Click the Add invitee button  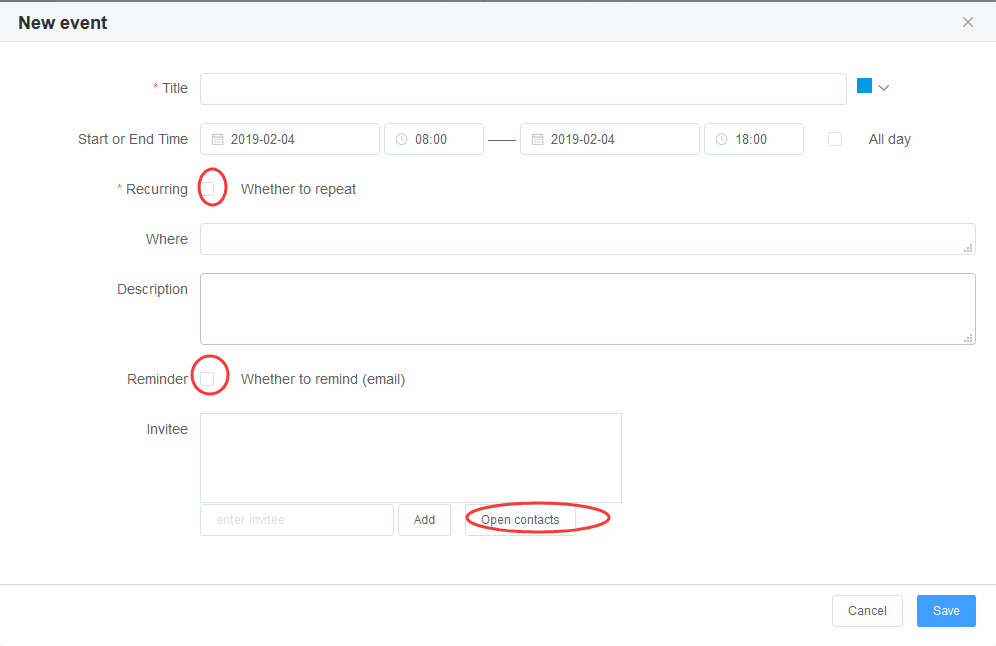pyautogui.click(x=424, y=520)
